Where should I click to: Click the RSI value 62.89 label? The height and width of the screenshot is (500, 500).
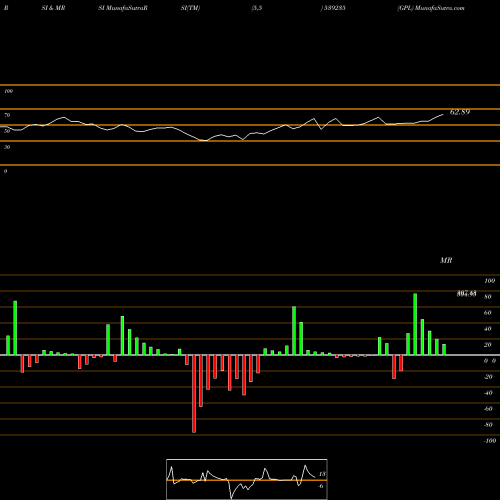click(x=460, y=112)
